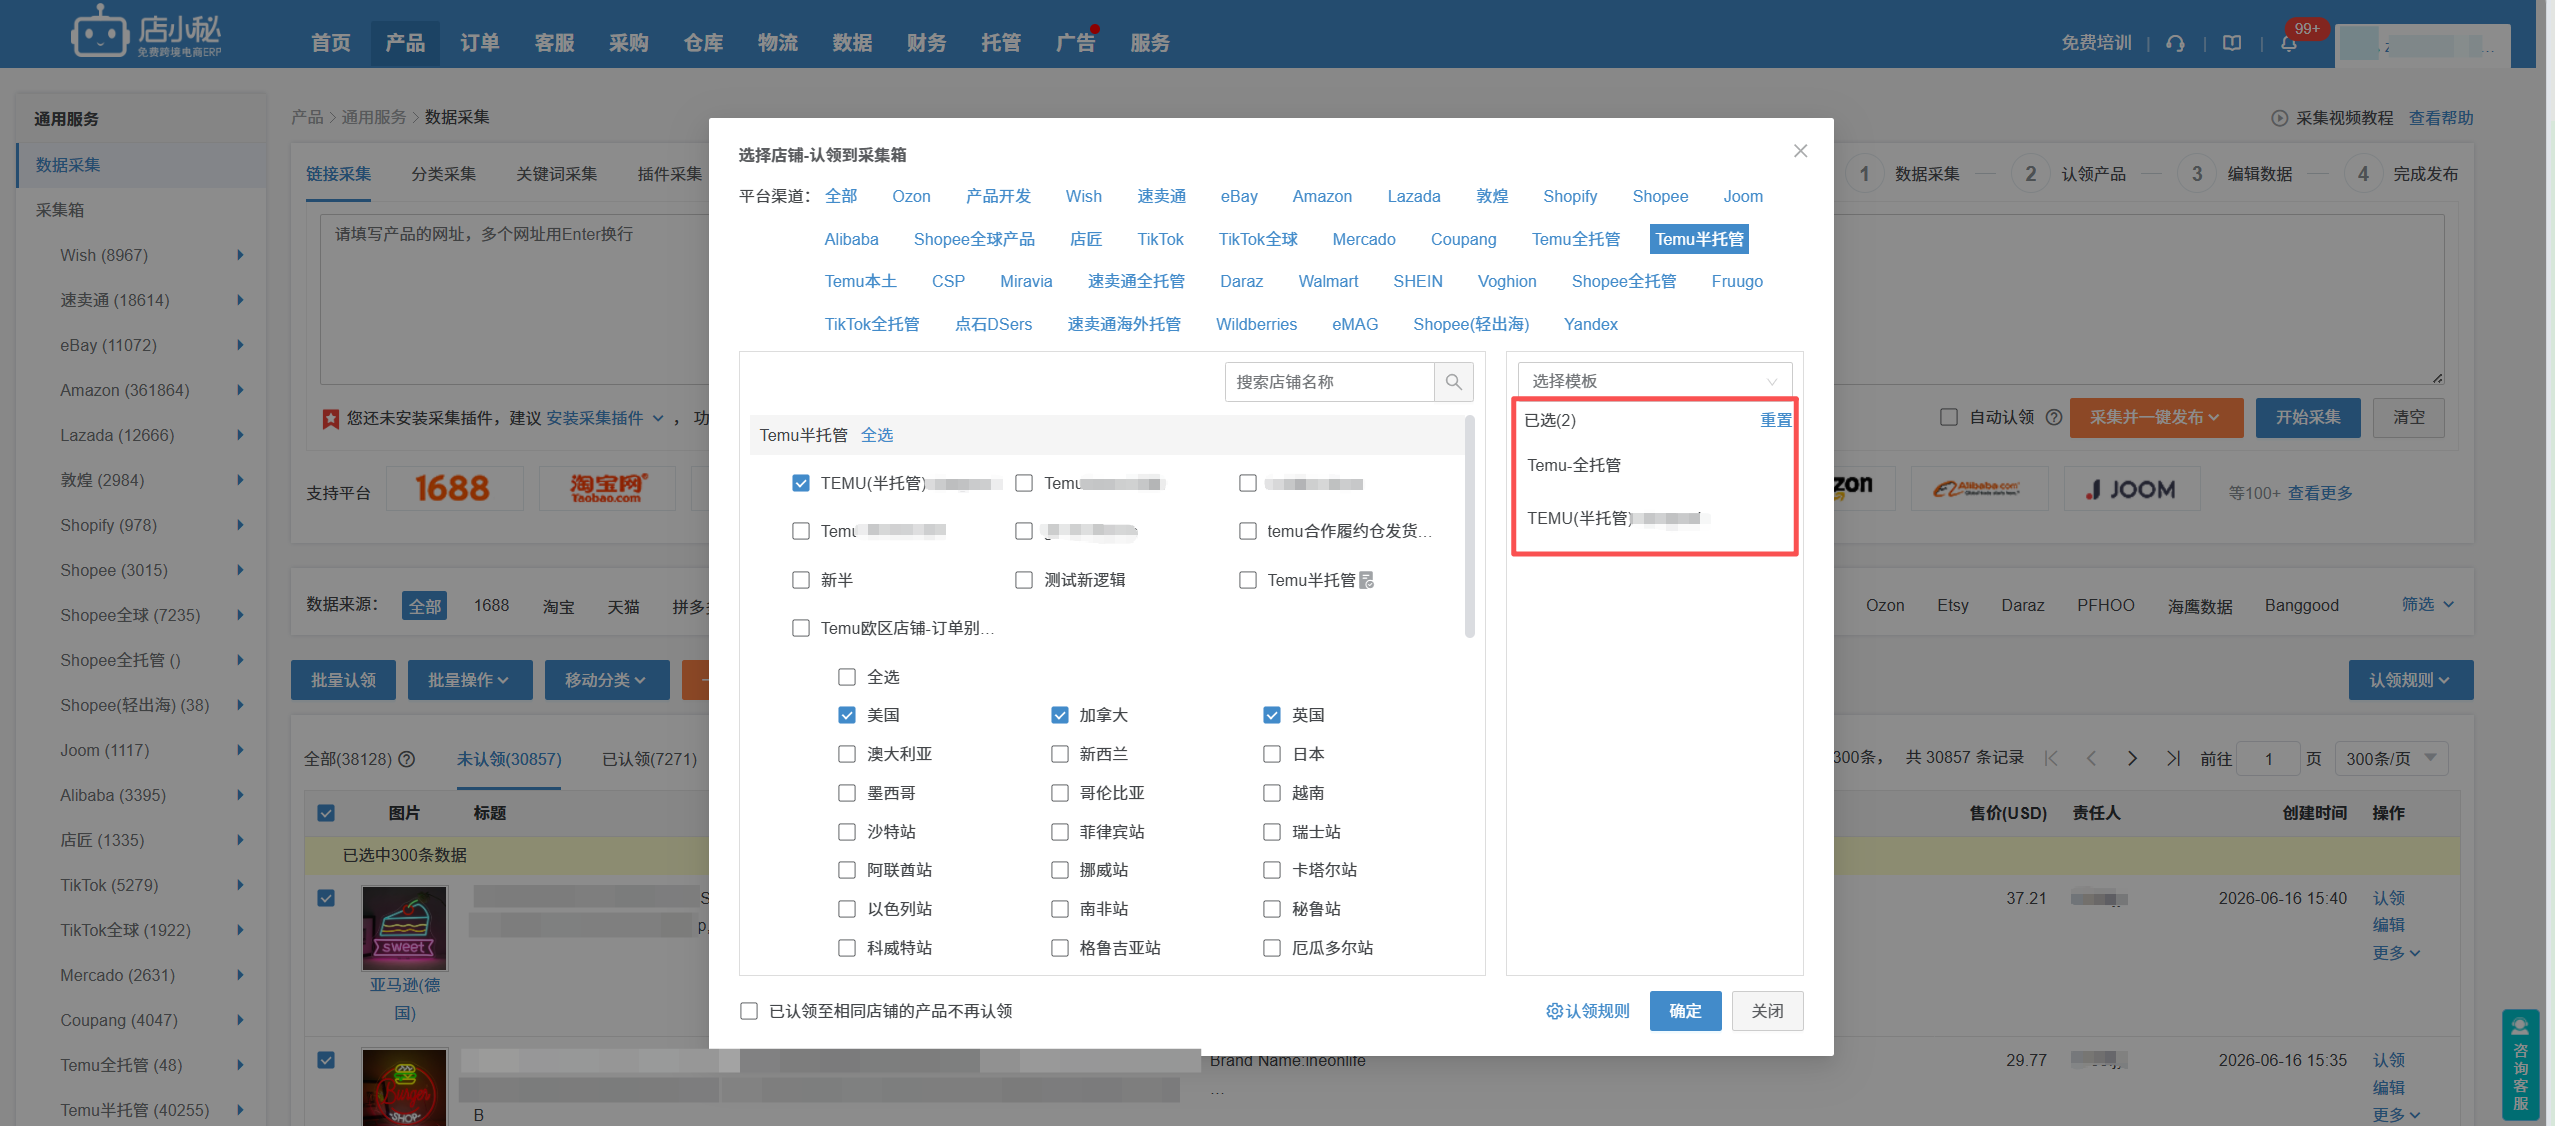Click the play icon for 采集视频教程
The height and width of the screenshot is (1126, 2555).
(2279, 118)
